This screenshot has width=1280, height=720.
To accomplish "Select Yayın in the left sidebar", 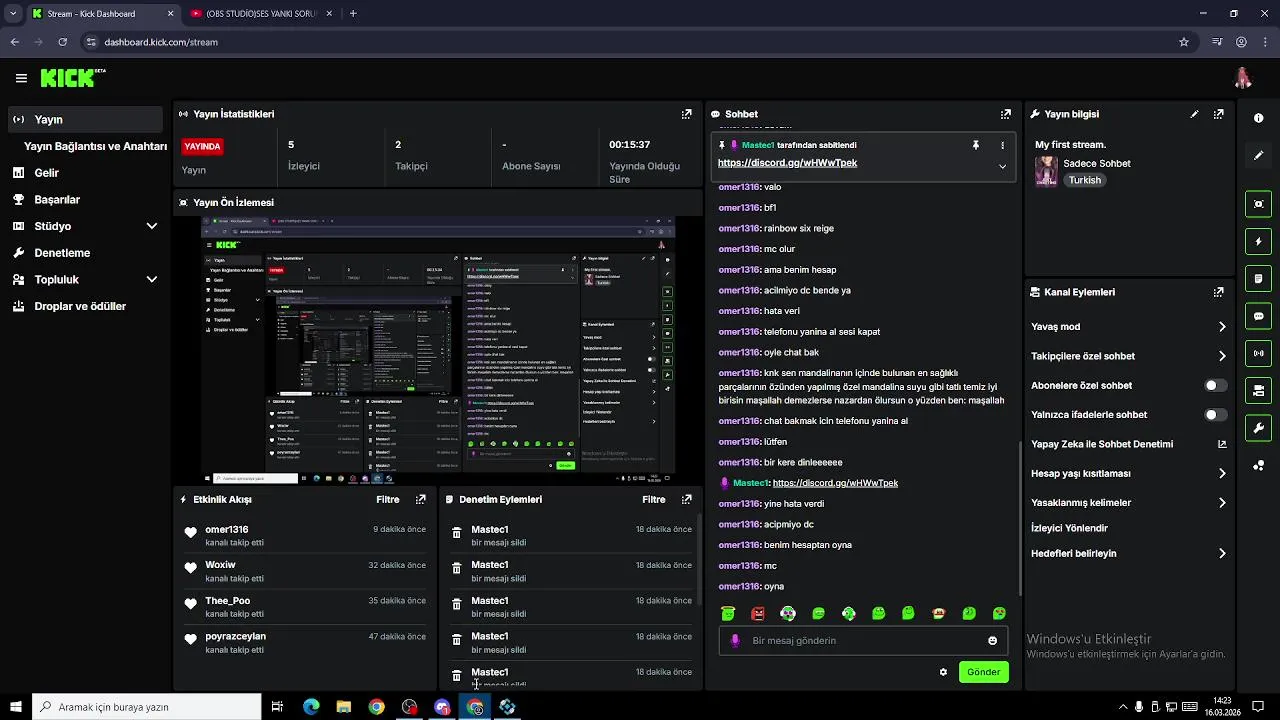I will pyautogui.click(x=84, y=119).
